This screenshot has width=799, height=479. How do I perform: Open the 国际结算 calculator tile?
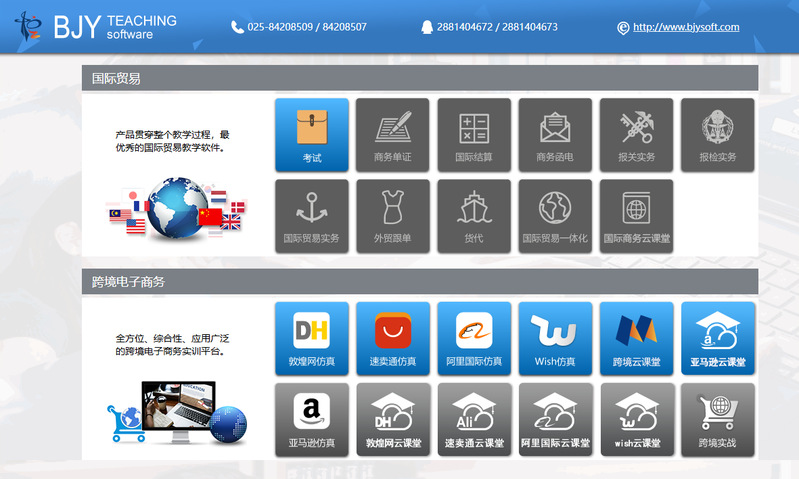[x=473, y=134]
